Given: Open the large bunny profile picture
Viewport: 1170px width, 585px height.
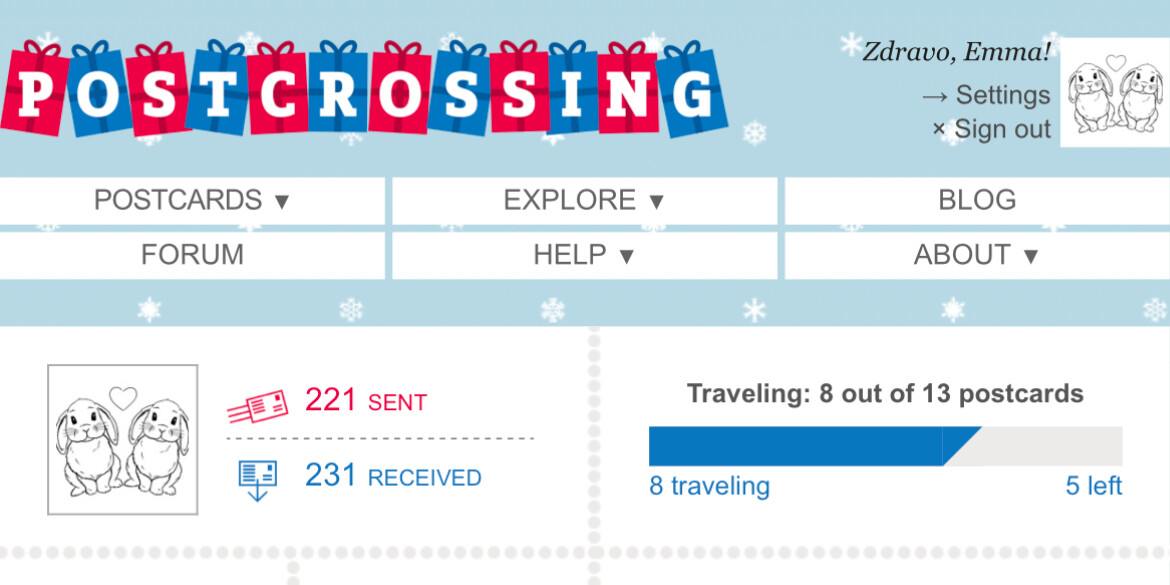Looking at the screenshot, I should click(122, 439).
